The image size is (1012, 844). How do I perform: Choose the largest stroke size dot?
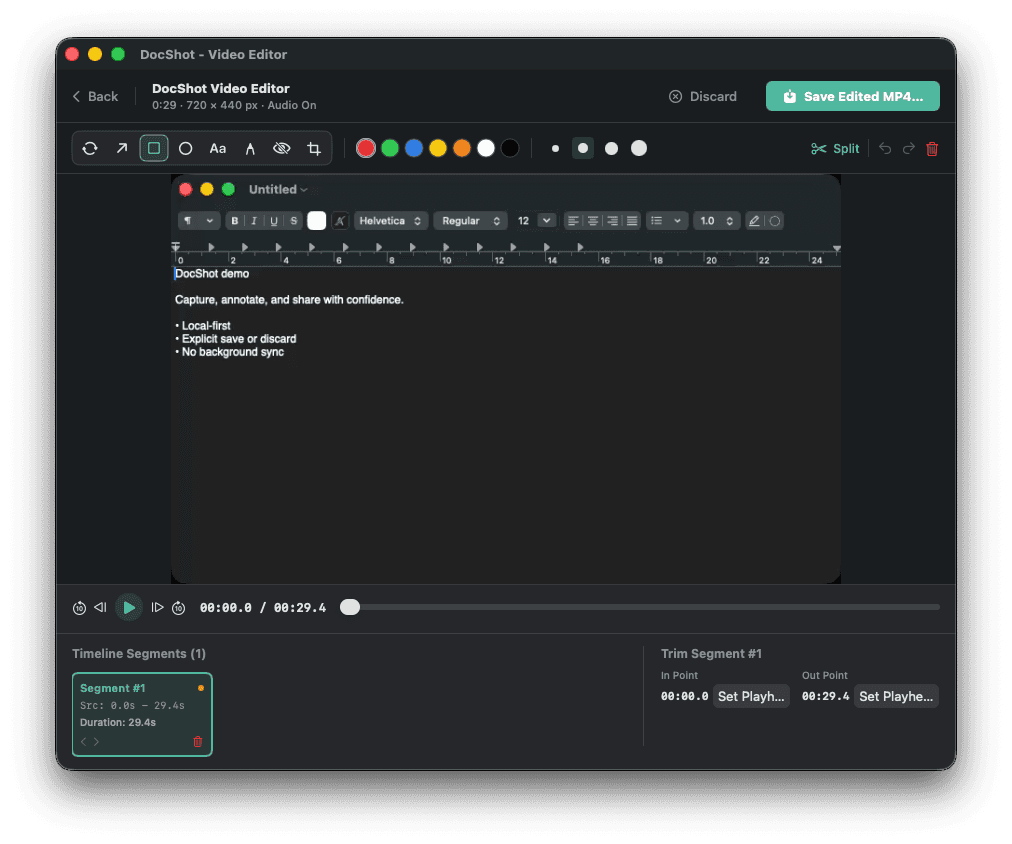coord(639,148)
